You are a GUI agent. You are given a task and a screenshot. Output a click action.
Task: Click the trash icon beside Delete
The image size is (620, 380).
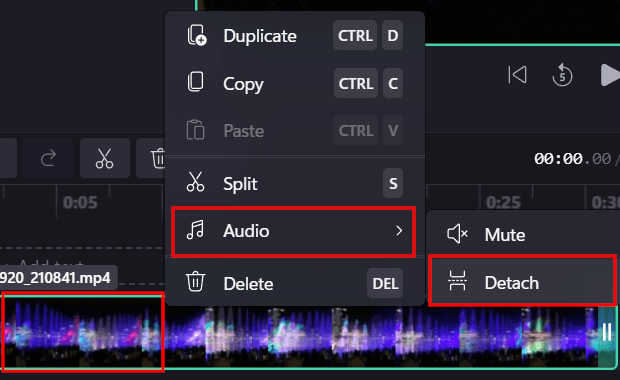pos(195,282)
